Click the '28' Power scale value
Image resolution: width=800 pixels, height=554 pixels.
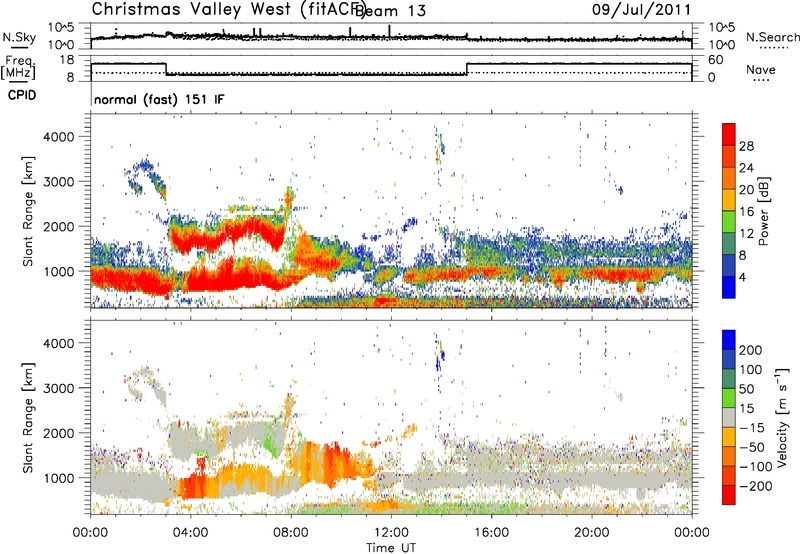(x=746, y=146)
